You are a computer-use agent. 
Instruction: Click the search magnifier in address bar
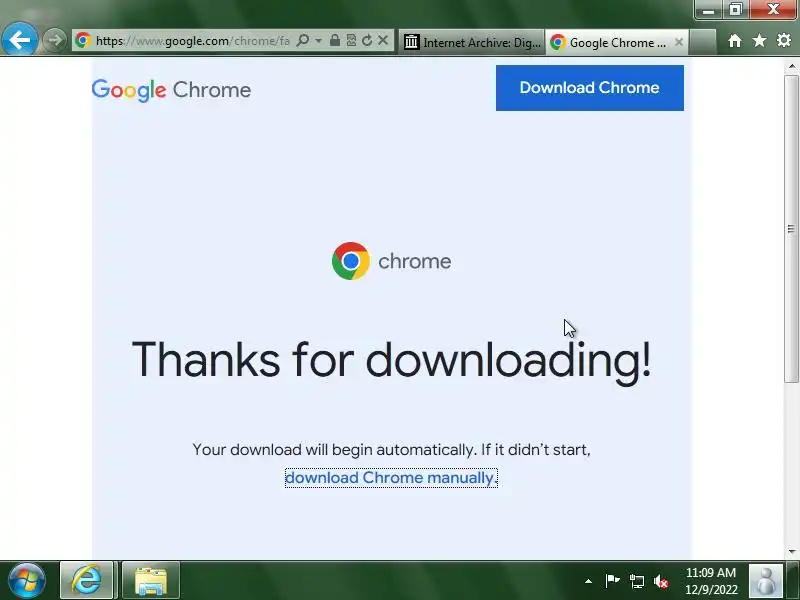pos(303,40)
